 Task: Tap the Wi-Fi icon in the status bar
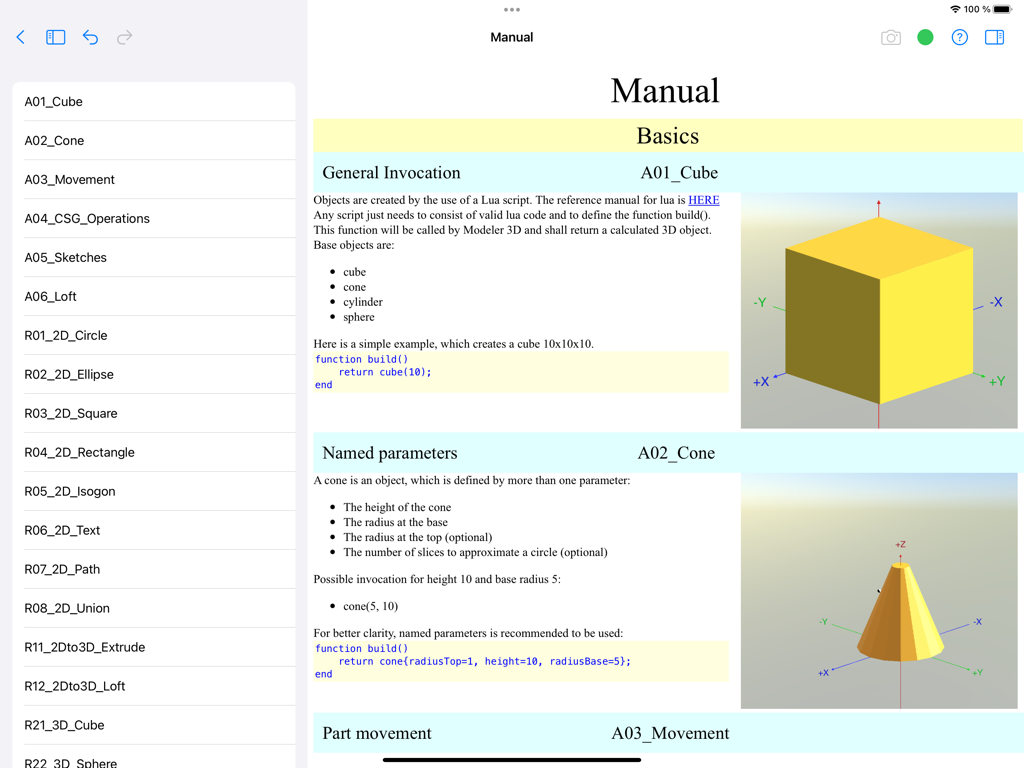(953, 8)
